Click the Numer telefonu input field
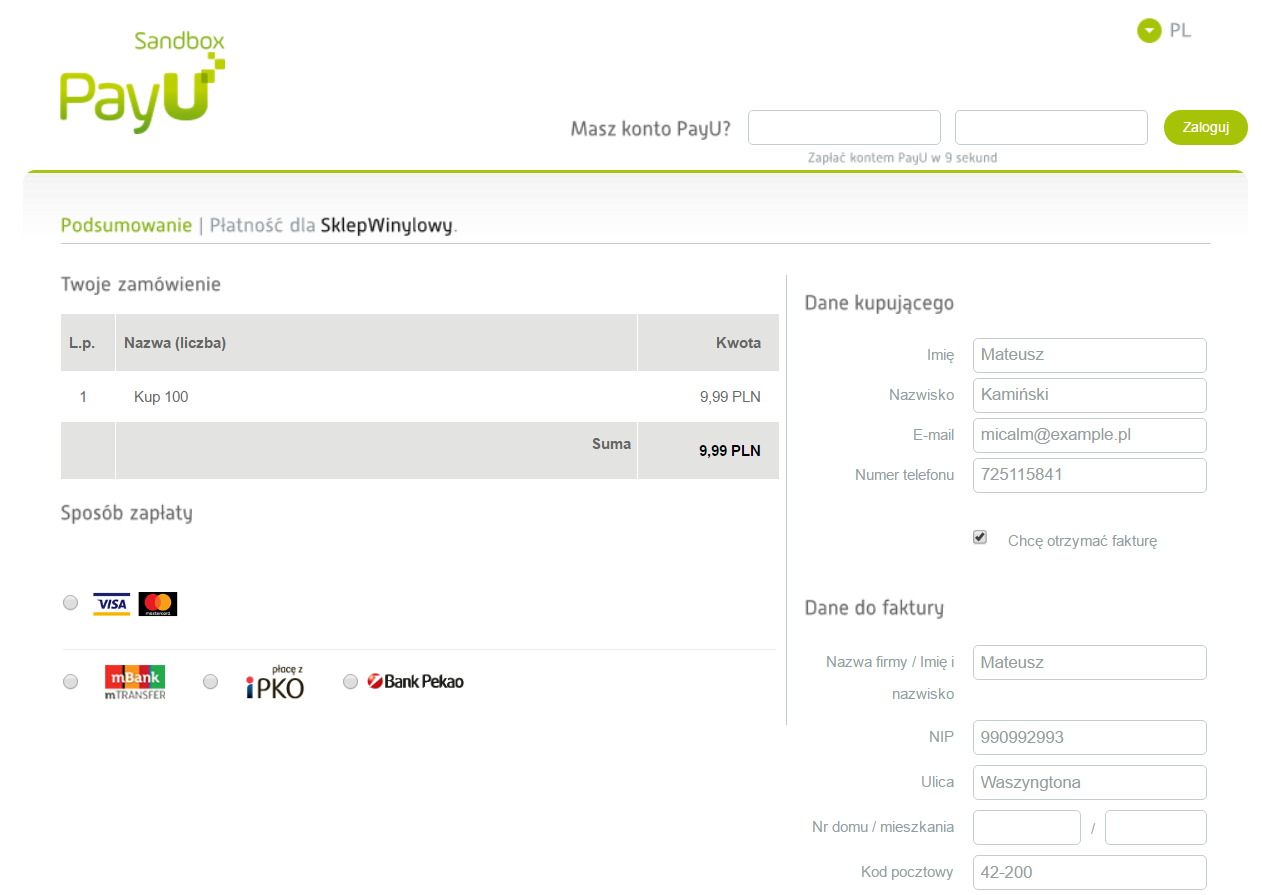This screenshot has height=895, width=1262. [1090, 475]
